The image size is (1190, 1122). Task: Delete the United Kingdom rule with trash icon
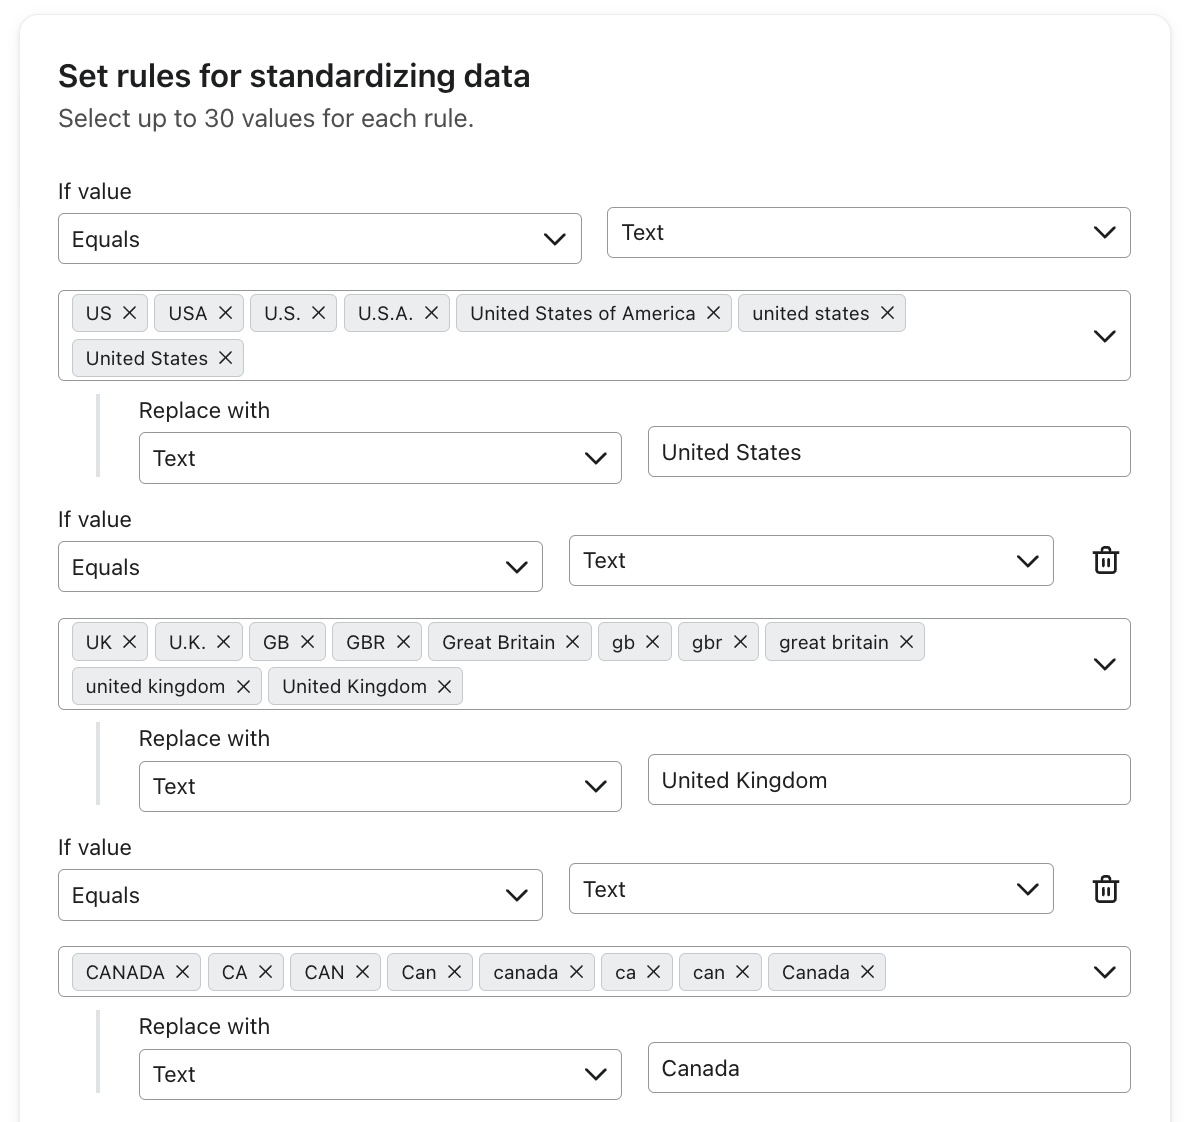(1105, 561)
